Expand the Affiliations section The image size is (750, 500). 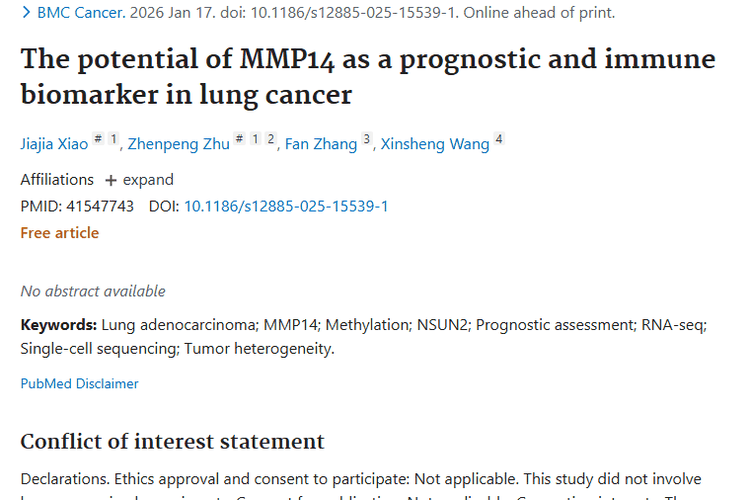(x=139, y=180)
